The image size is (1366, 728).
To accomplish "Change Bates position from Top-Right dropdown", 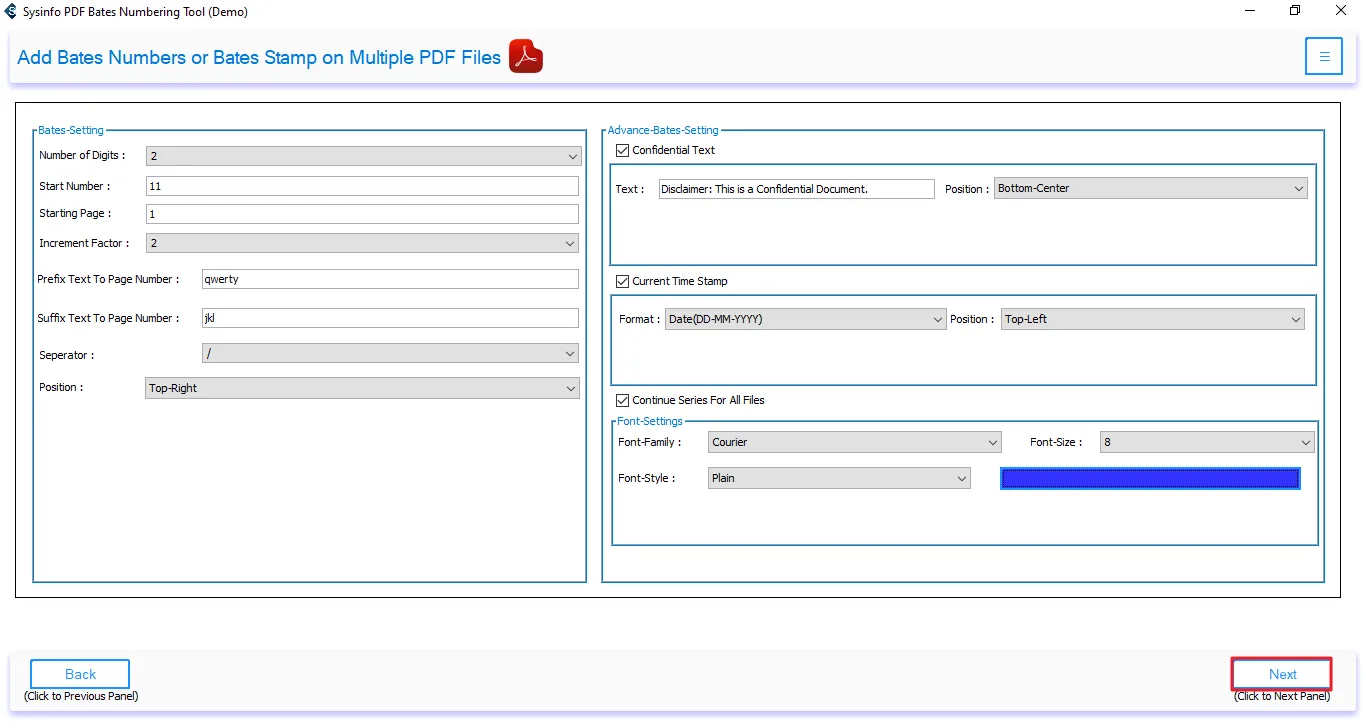I will point(363,388).
